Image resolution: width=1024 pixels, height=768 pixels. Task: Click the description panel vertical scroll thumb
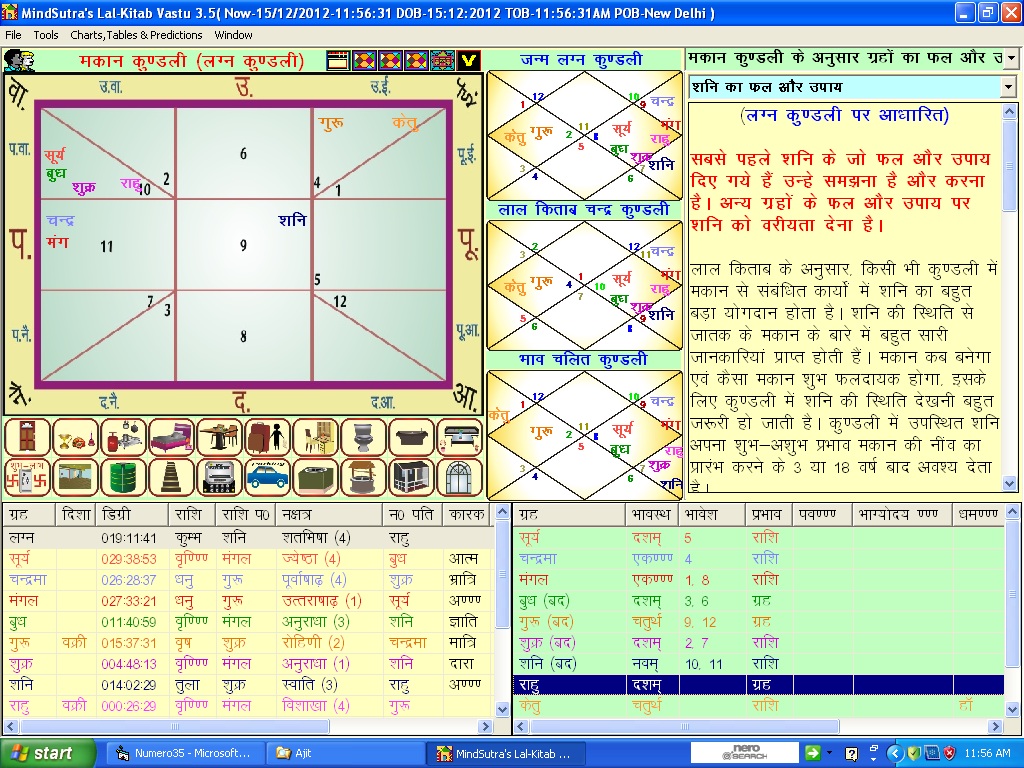pyautogui.click(x=1009, y=165)
